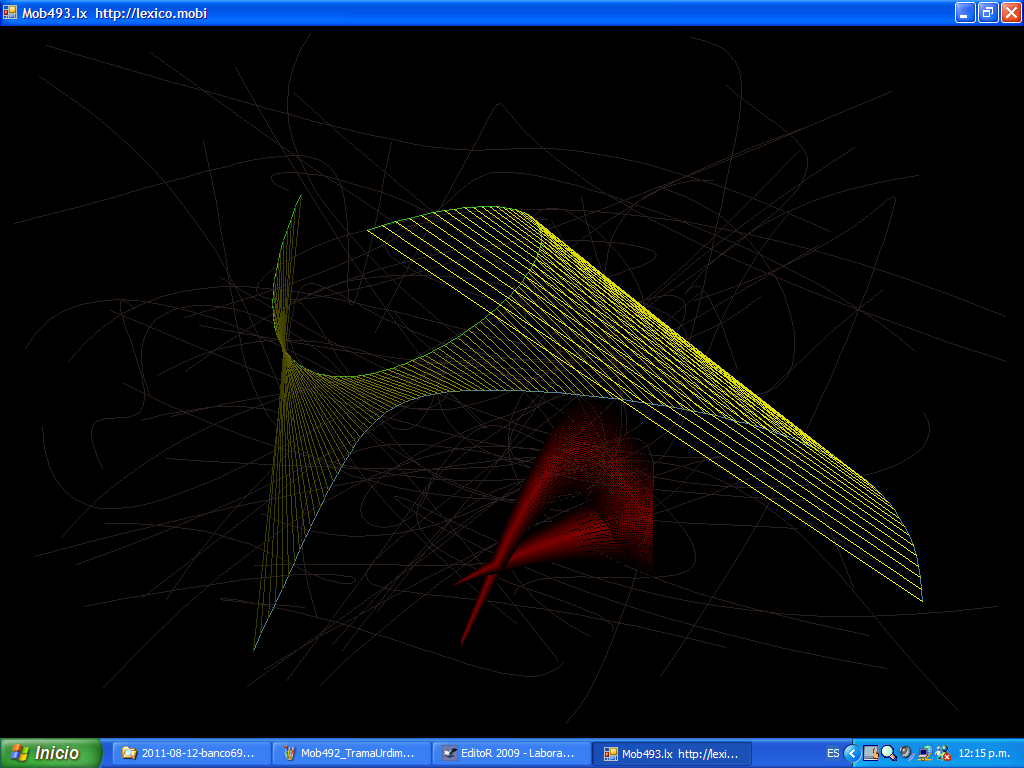The image size is (1024, 768).
Task: Click the ES language indicator
Action: coord(833,753)
